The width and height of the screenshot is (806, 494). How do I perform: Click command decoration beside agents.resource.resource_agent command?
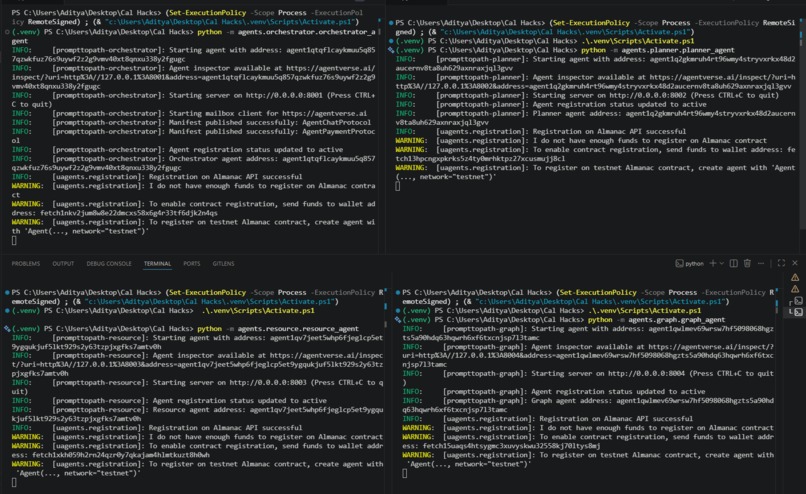point(7,328)
